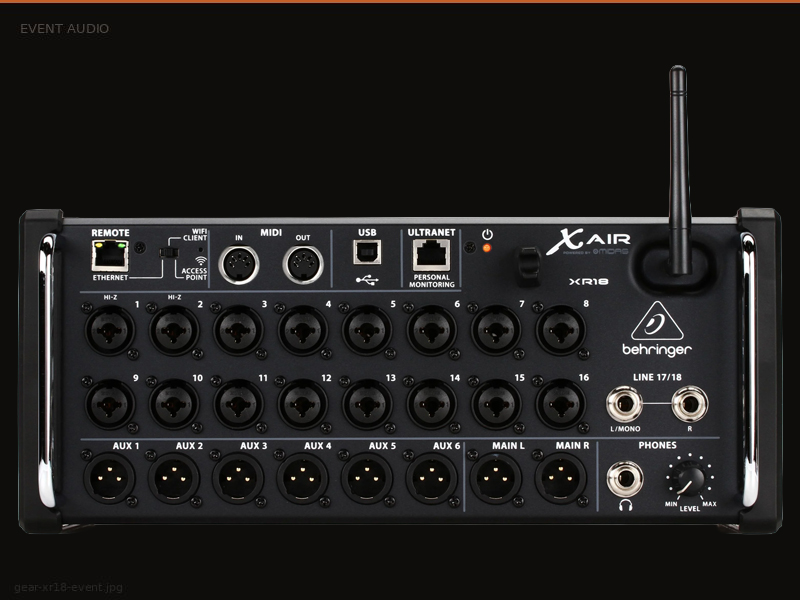Click the AUX 5 XLR output

click(x=367, y=479)
